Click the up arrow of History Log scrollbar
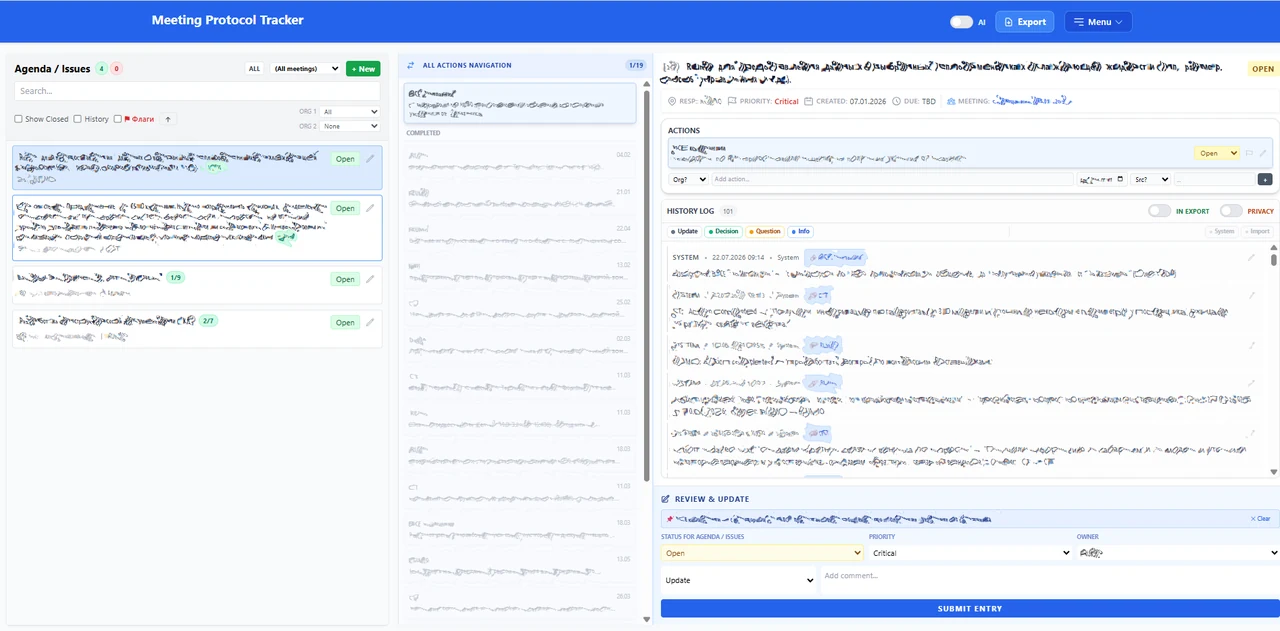 1274,248
